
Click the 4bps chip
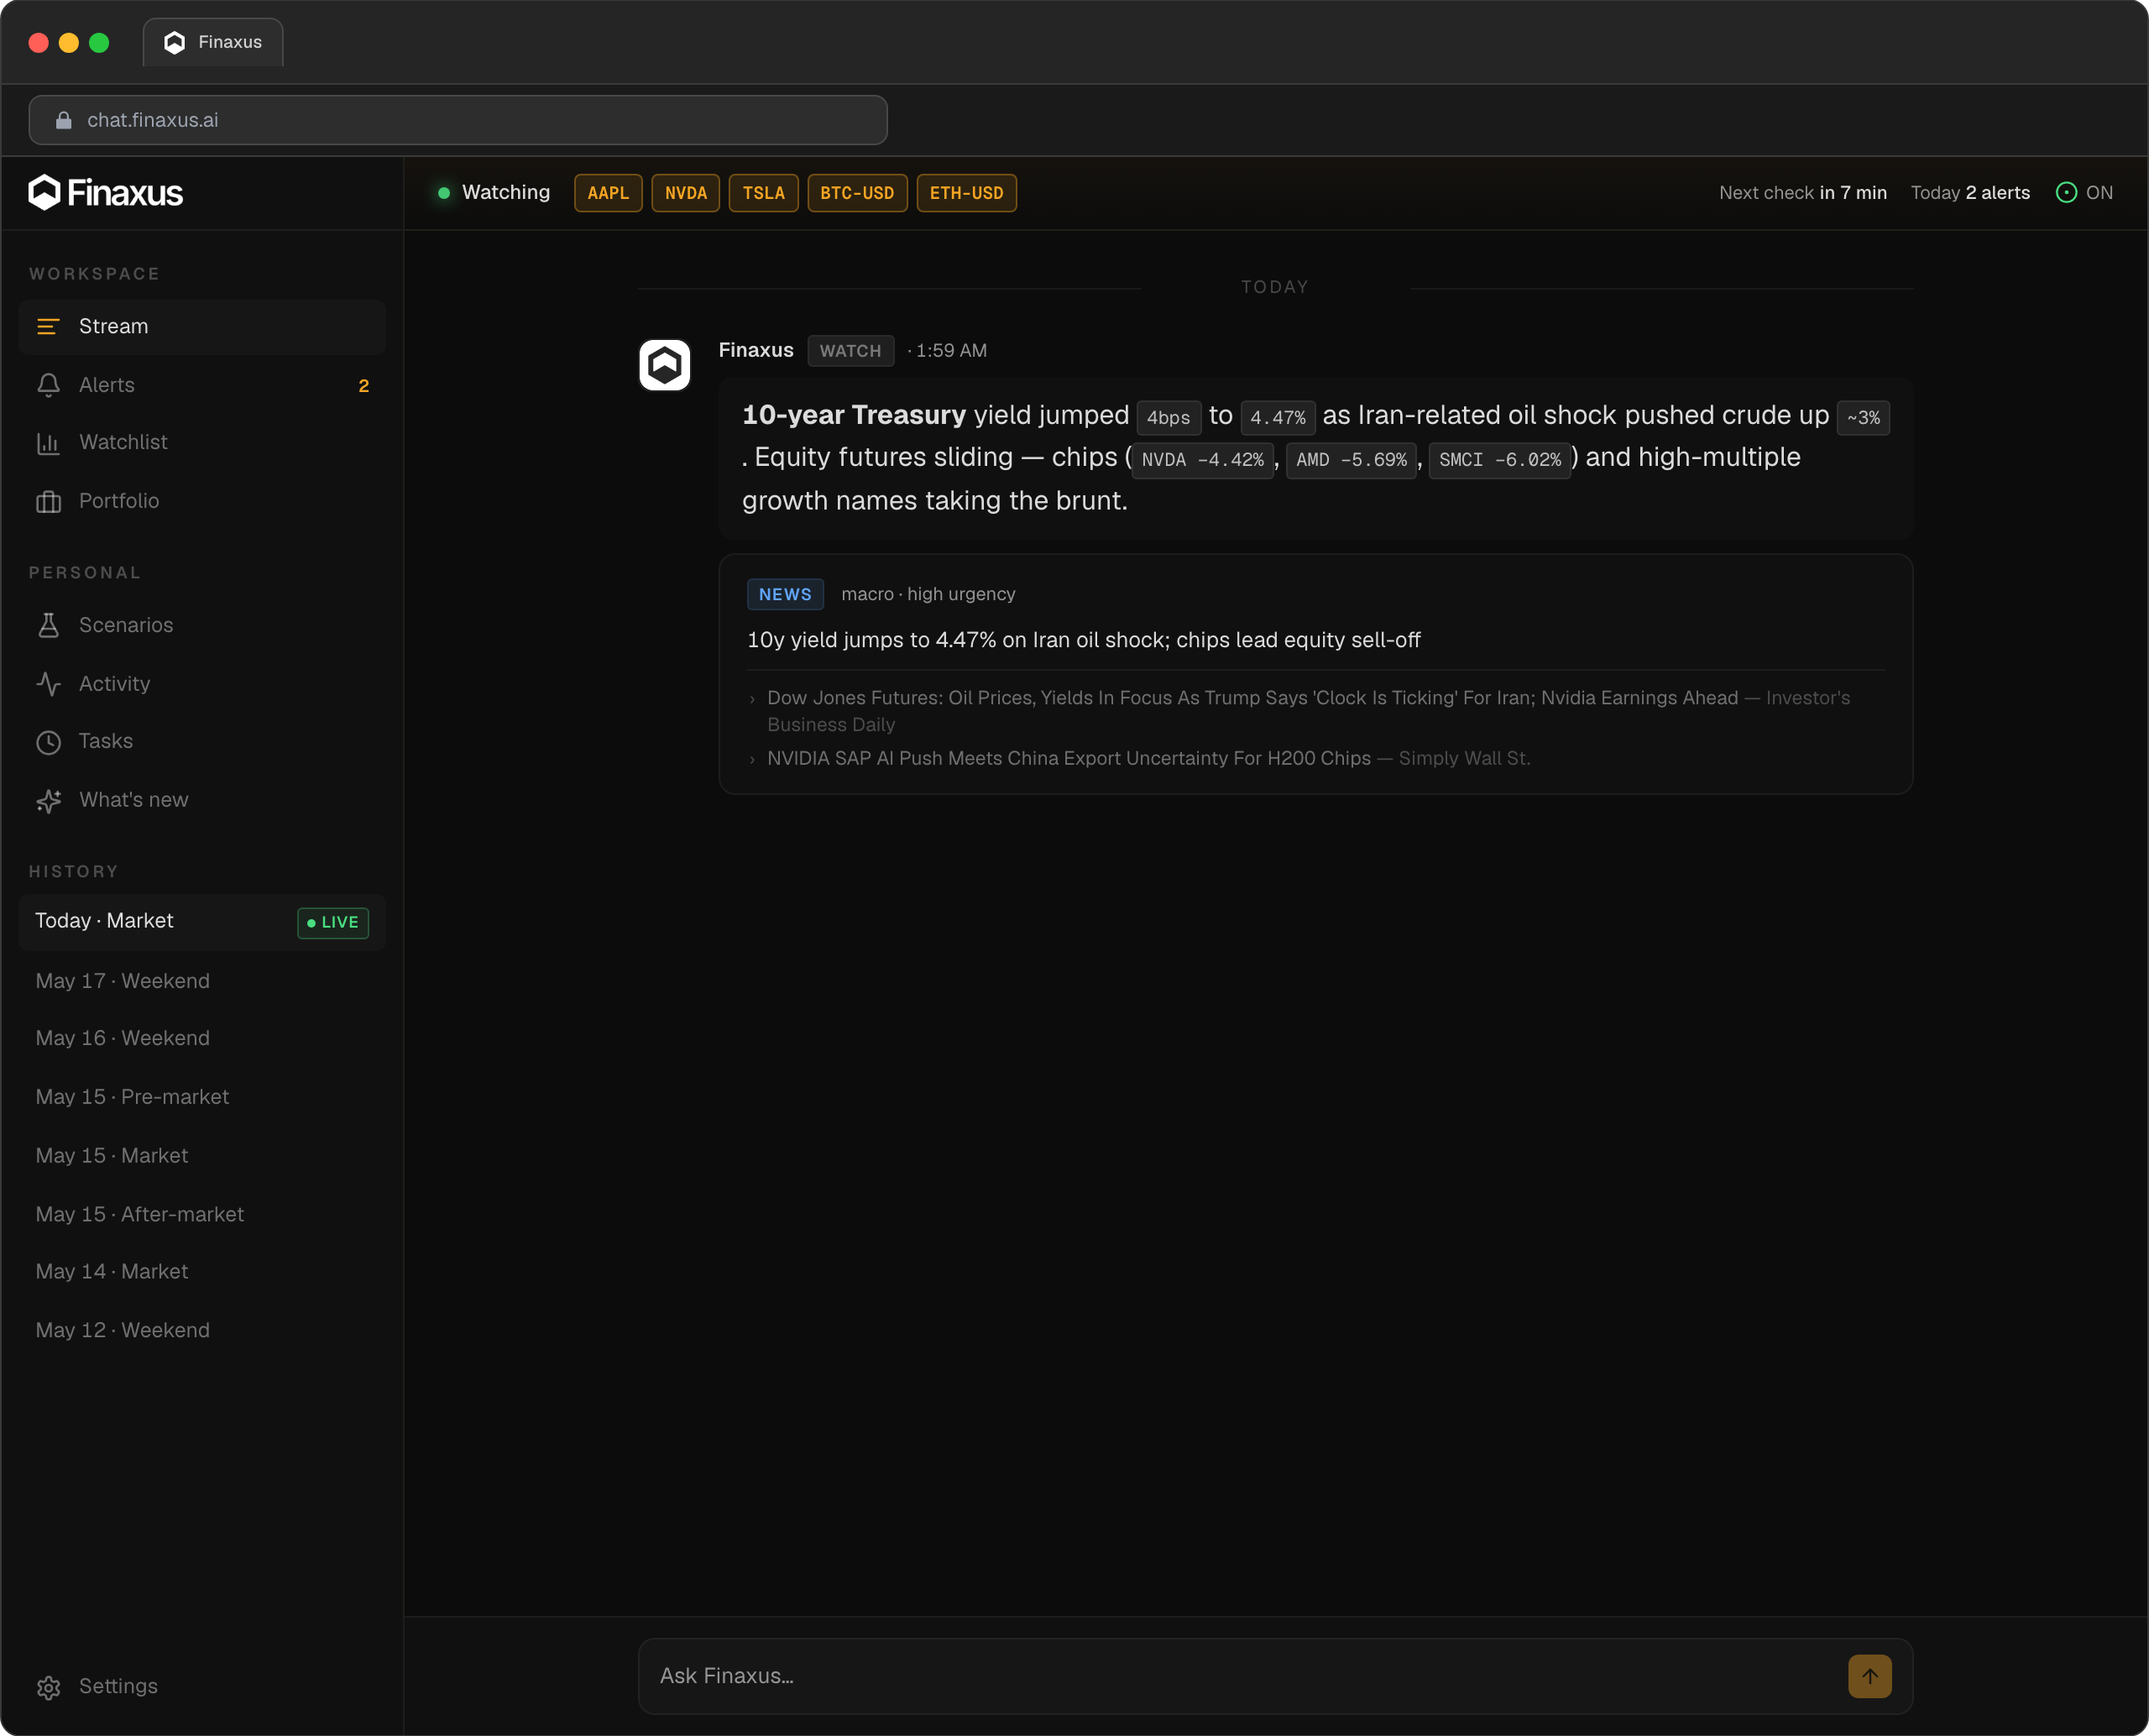(x=1168, y=418)
